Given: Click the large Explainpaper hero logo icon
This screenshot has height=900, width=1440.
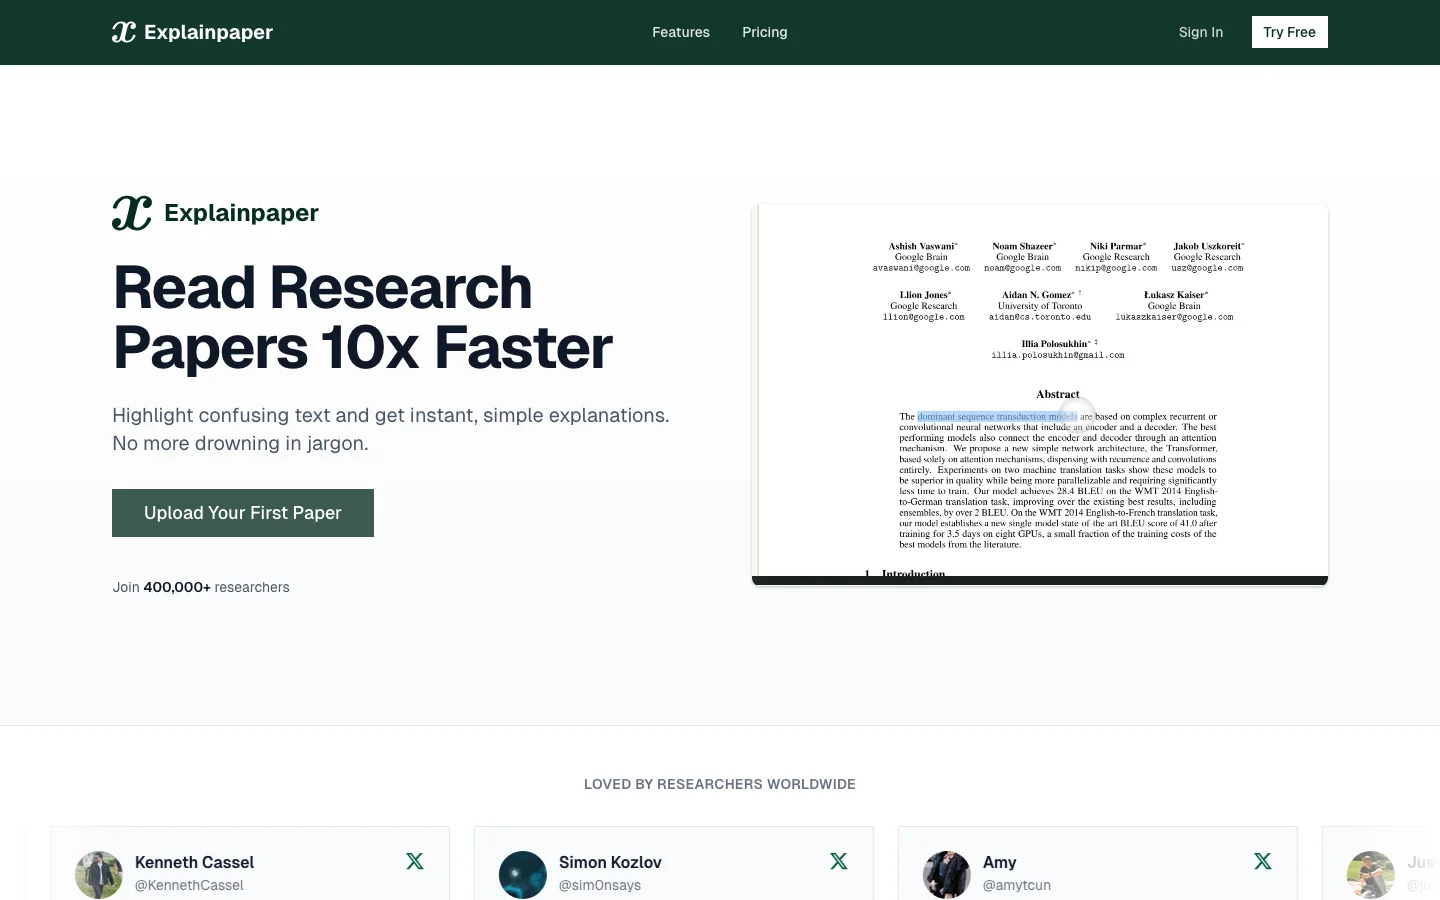Looking at the screenshot, I should [132, 213].
